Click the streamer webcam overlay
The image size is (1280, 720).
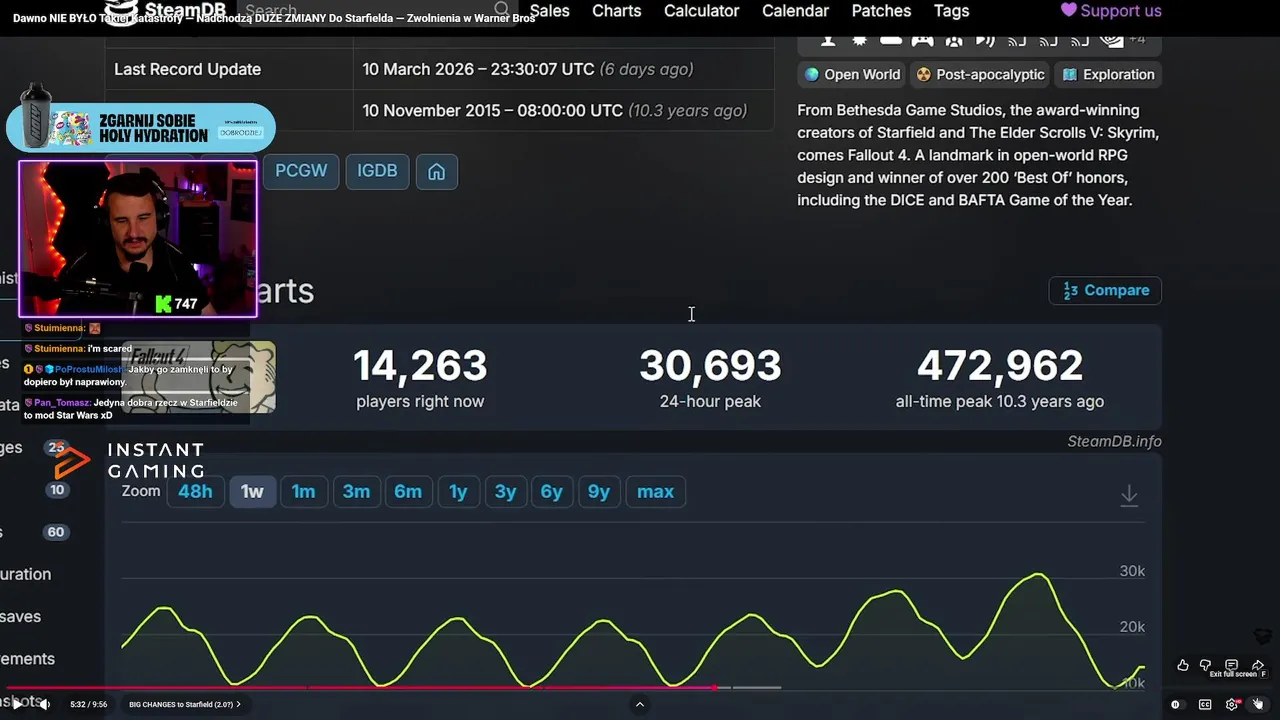coord(138,238)
